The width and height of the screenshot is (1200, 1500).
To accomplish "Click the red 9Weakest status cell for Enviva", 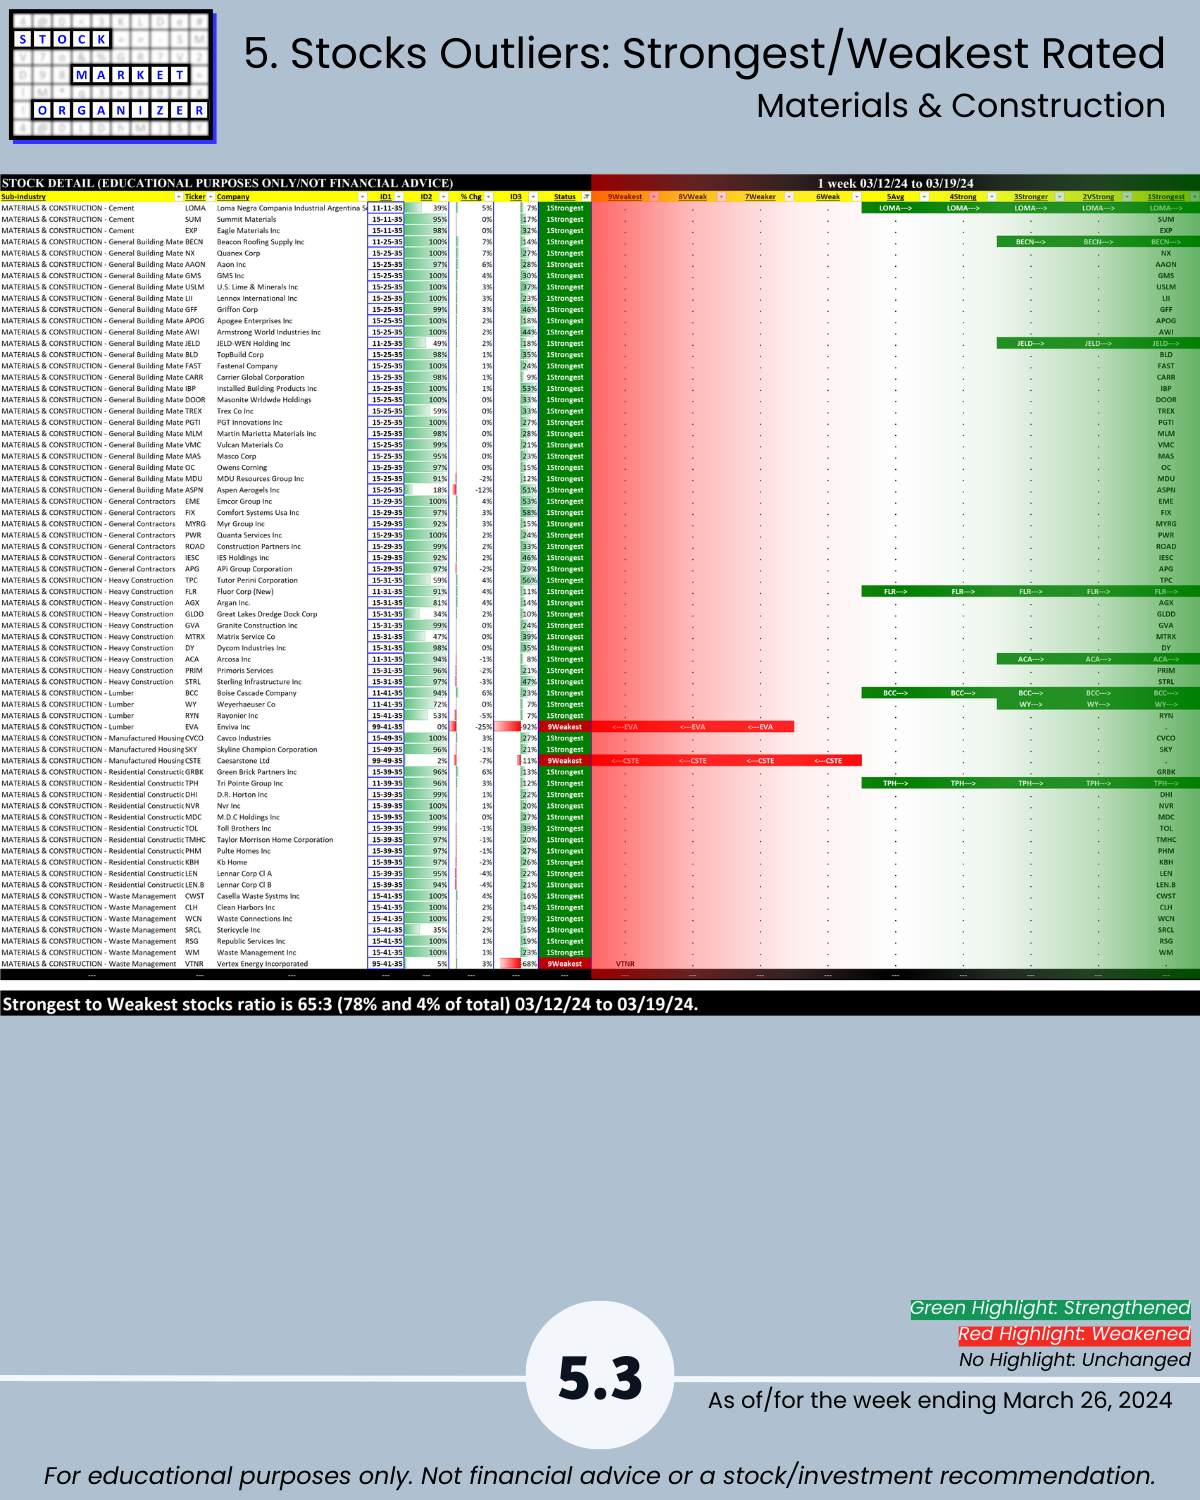I will tap(565, 727).
